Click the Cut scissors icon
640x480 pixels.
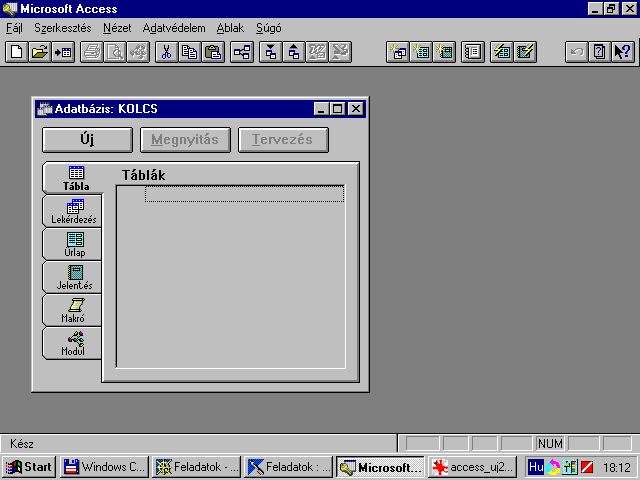coord(167,52)
